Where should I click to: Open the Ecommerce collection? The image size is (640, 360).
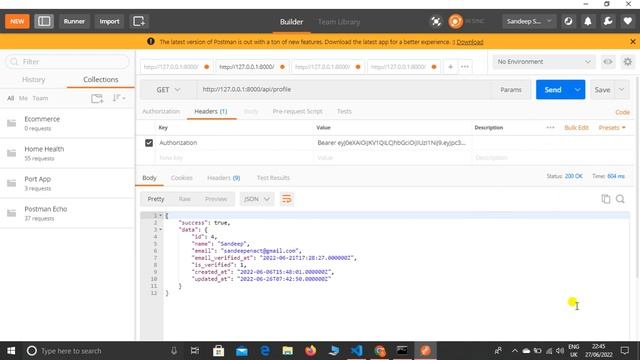(67, 123)
